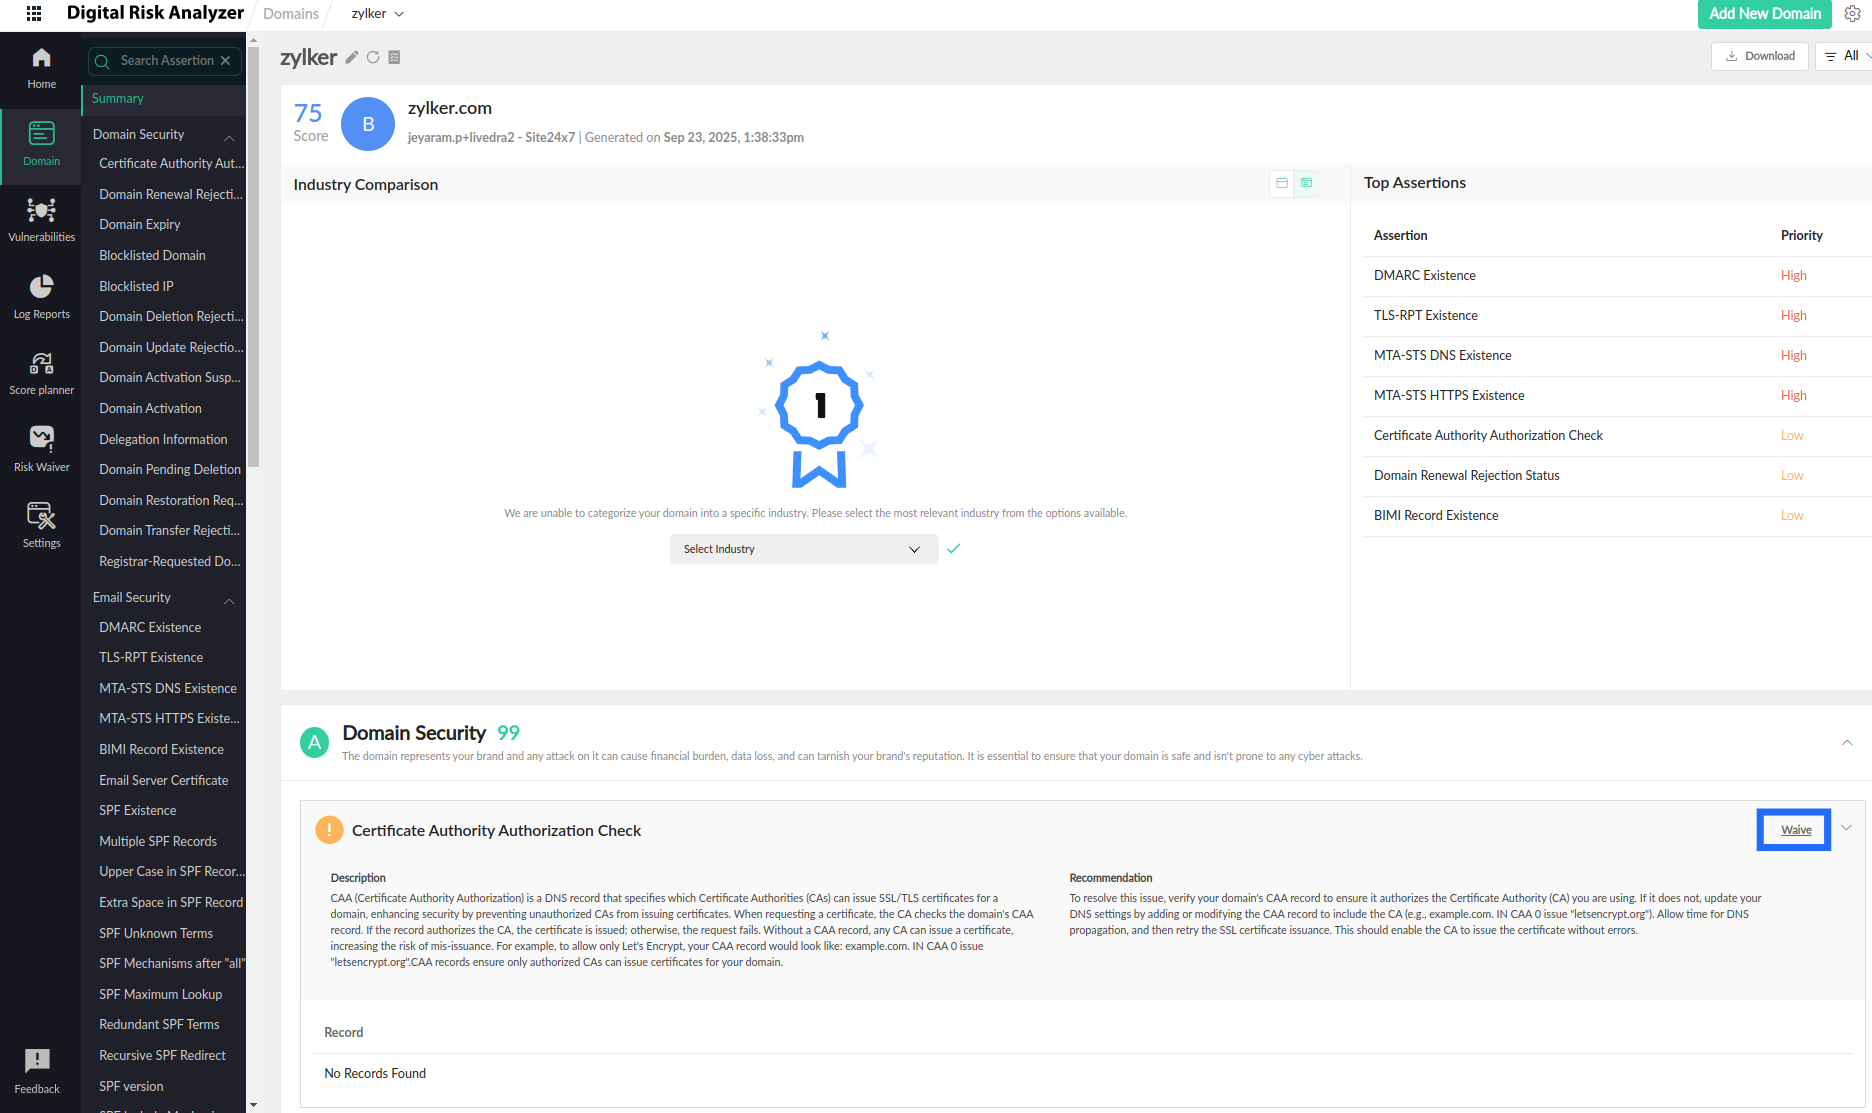The height and width of the screenshot is (1113, 1872).
Task: Open the apps grid launcher icon
Action: (x=33, y=13)
